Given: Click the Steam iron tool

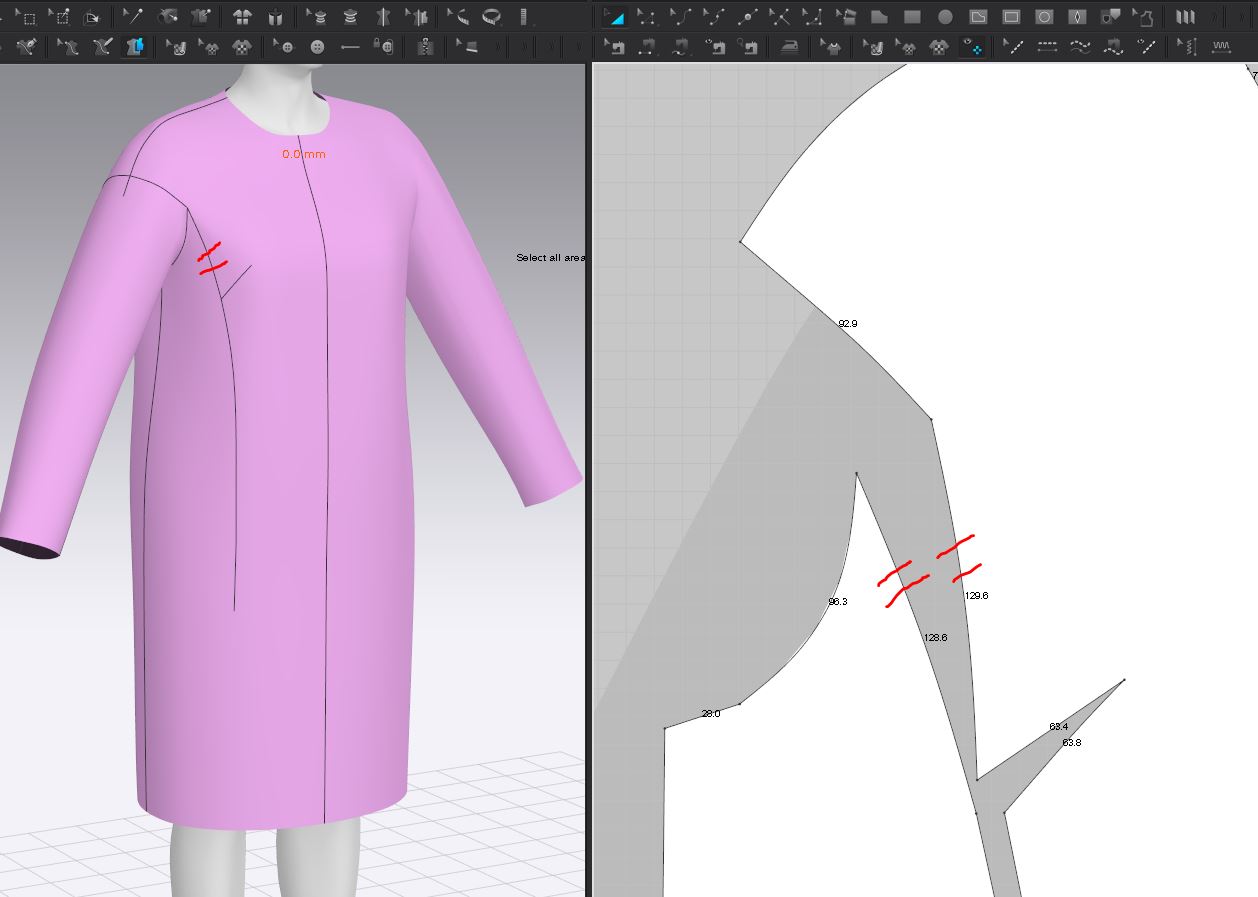Looking at the screenshot, I should point(790,46).
